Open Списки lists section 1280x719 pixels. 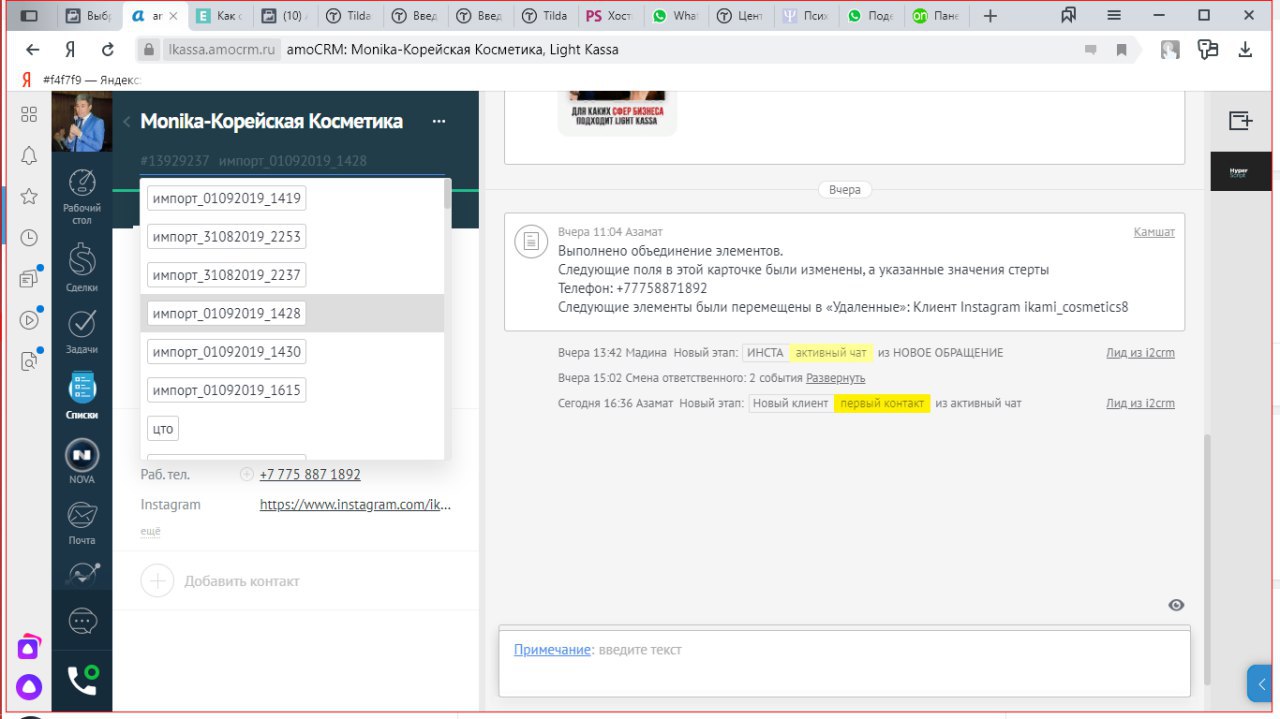(x=81, y=395)
